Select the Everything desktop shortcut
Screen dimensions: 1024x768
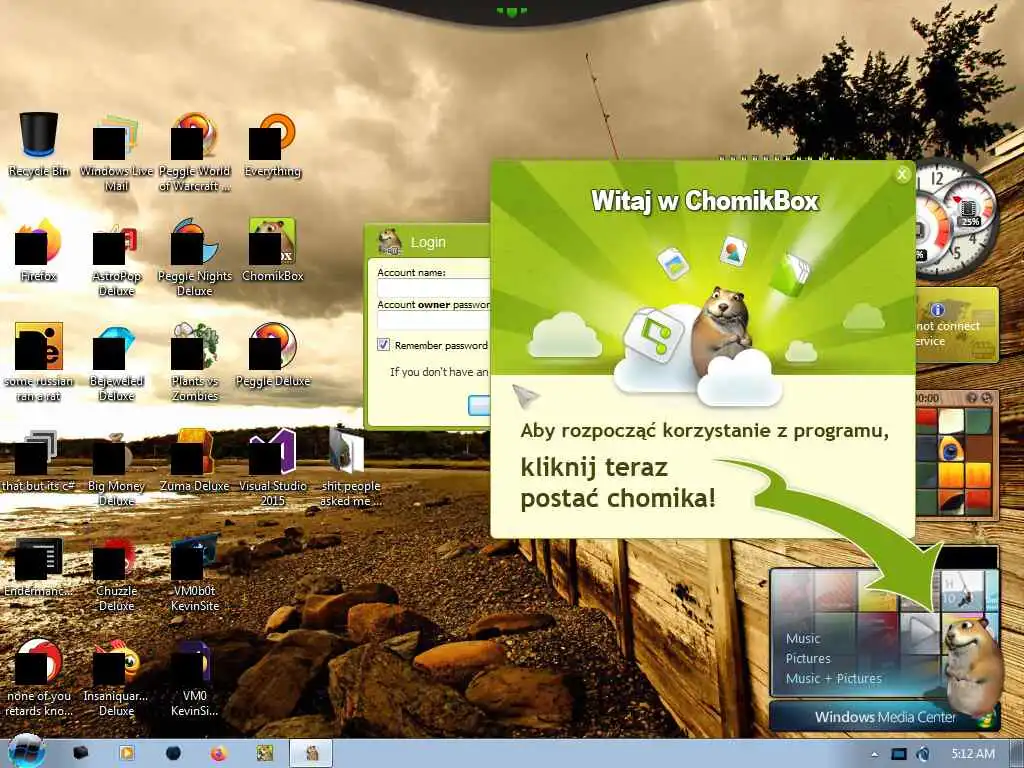(272, 145)
